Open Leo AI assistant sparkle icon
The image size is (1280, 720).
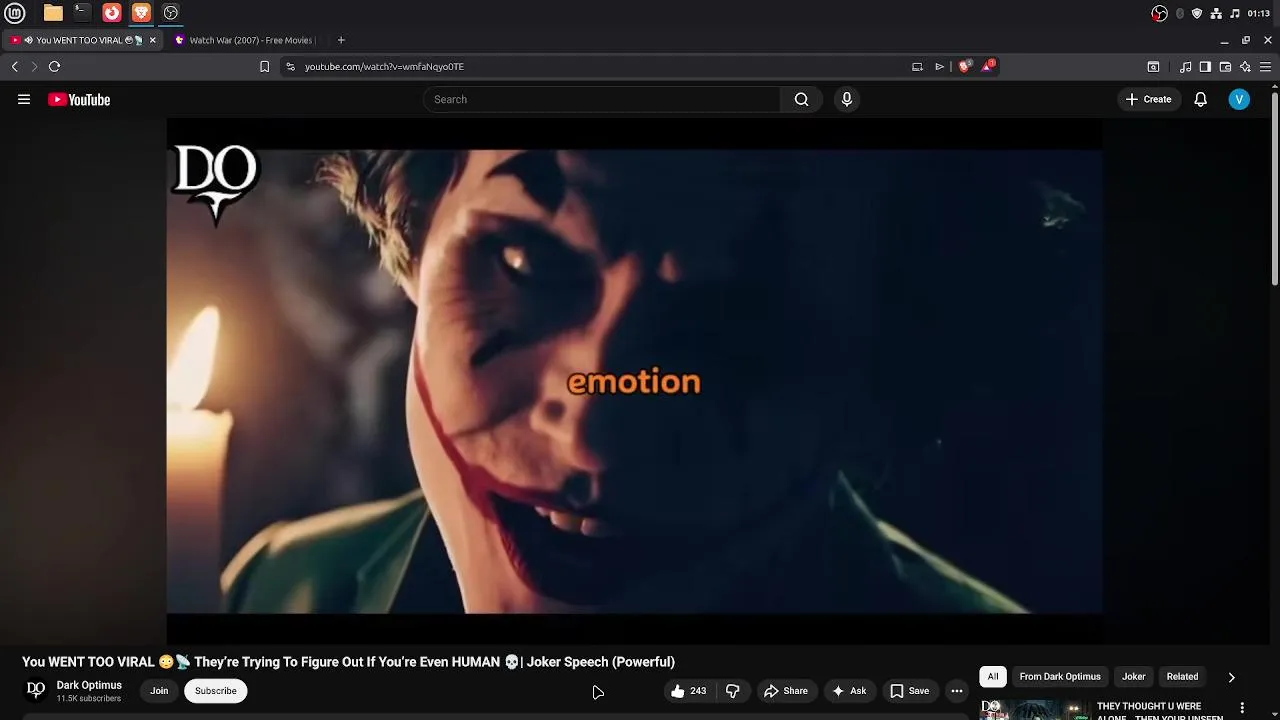1245,66
